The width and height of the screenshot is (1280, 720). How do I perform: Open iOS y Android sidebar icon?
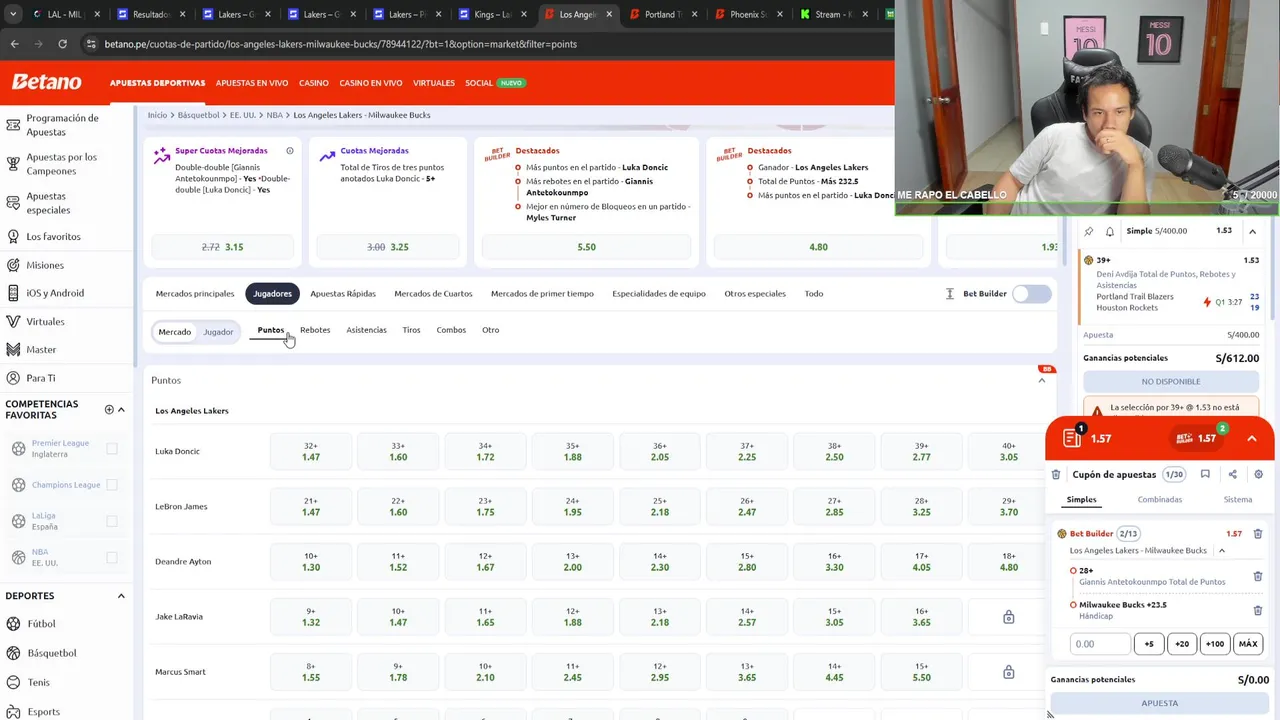coord(13,293)
